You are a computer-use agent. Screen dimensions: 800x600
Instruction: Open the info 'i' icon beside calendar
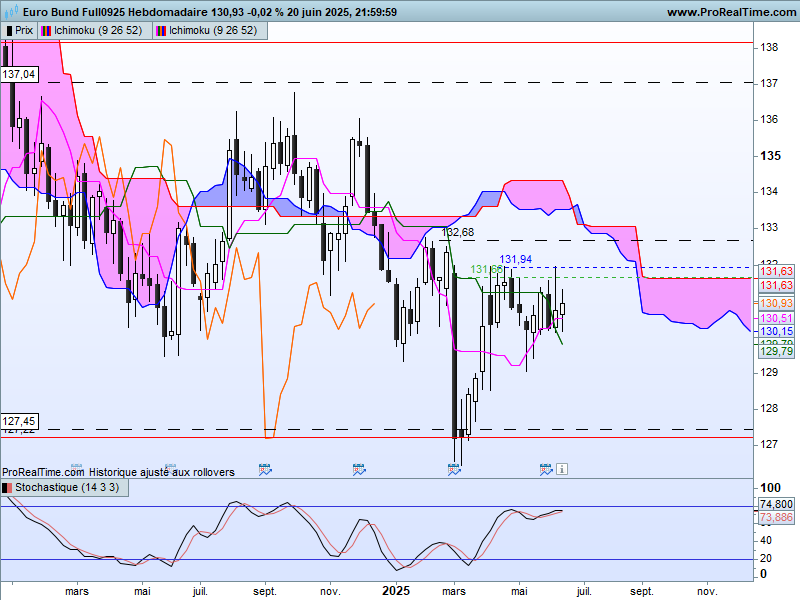click(x=562, y=469)
